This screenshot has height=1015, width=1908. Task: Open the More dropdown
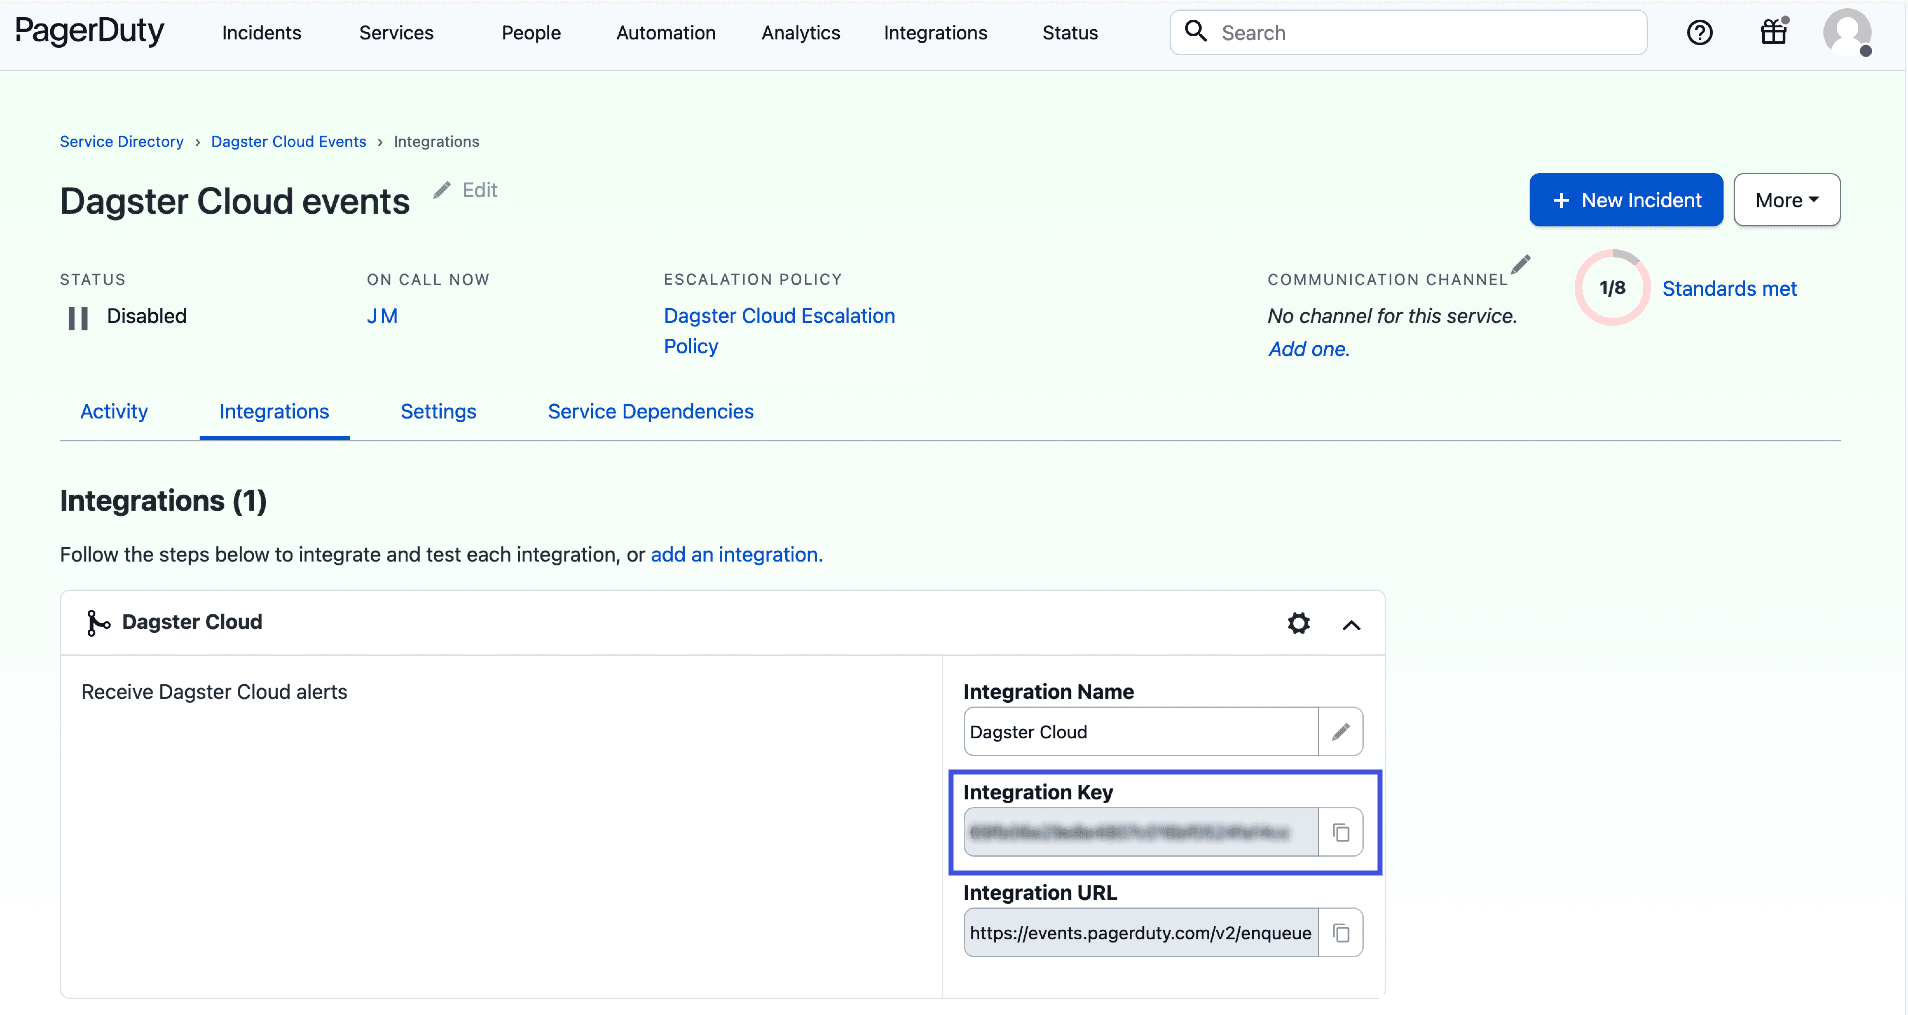(1786, 200)
